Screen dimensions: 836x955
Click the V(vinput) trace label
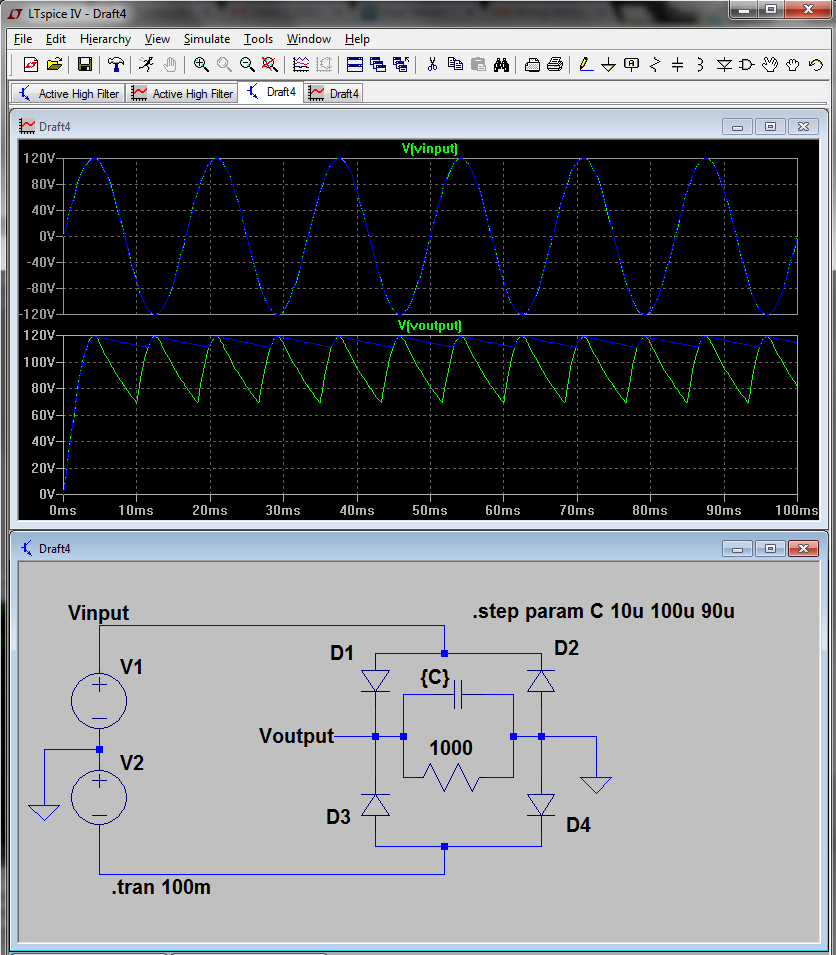429,149
